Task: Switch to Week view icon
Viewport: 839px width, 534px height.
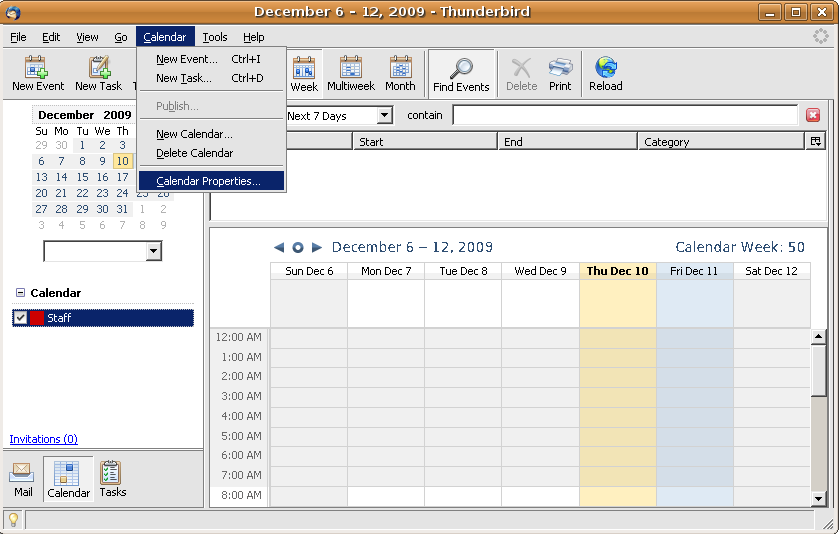Action: 304,68
